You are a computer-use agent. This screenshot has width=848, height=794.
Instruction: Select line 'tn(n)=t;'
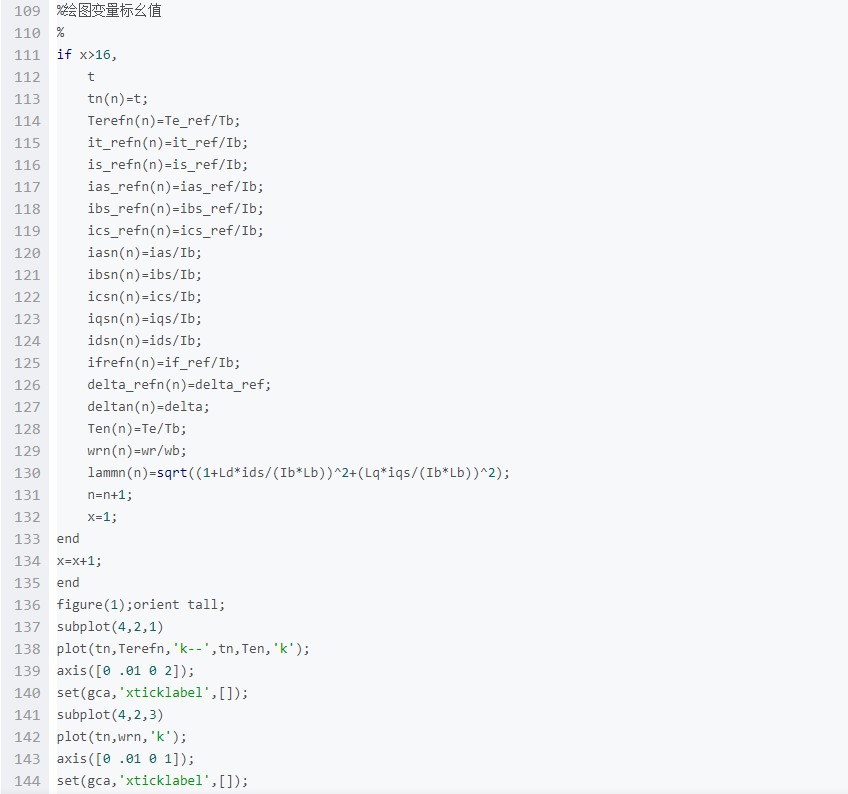(117, 98)
